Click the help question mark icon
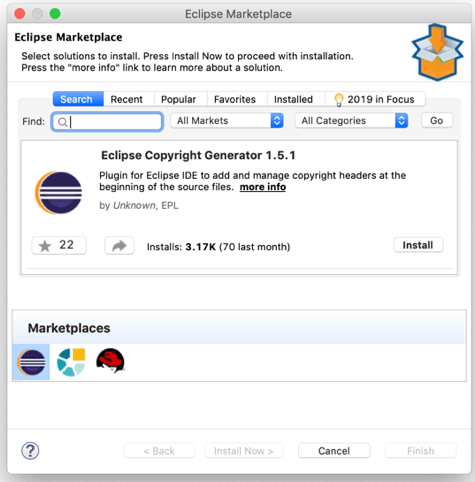The height and width of the screenshot is (482, 475). click(x=30, y=451)
